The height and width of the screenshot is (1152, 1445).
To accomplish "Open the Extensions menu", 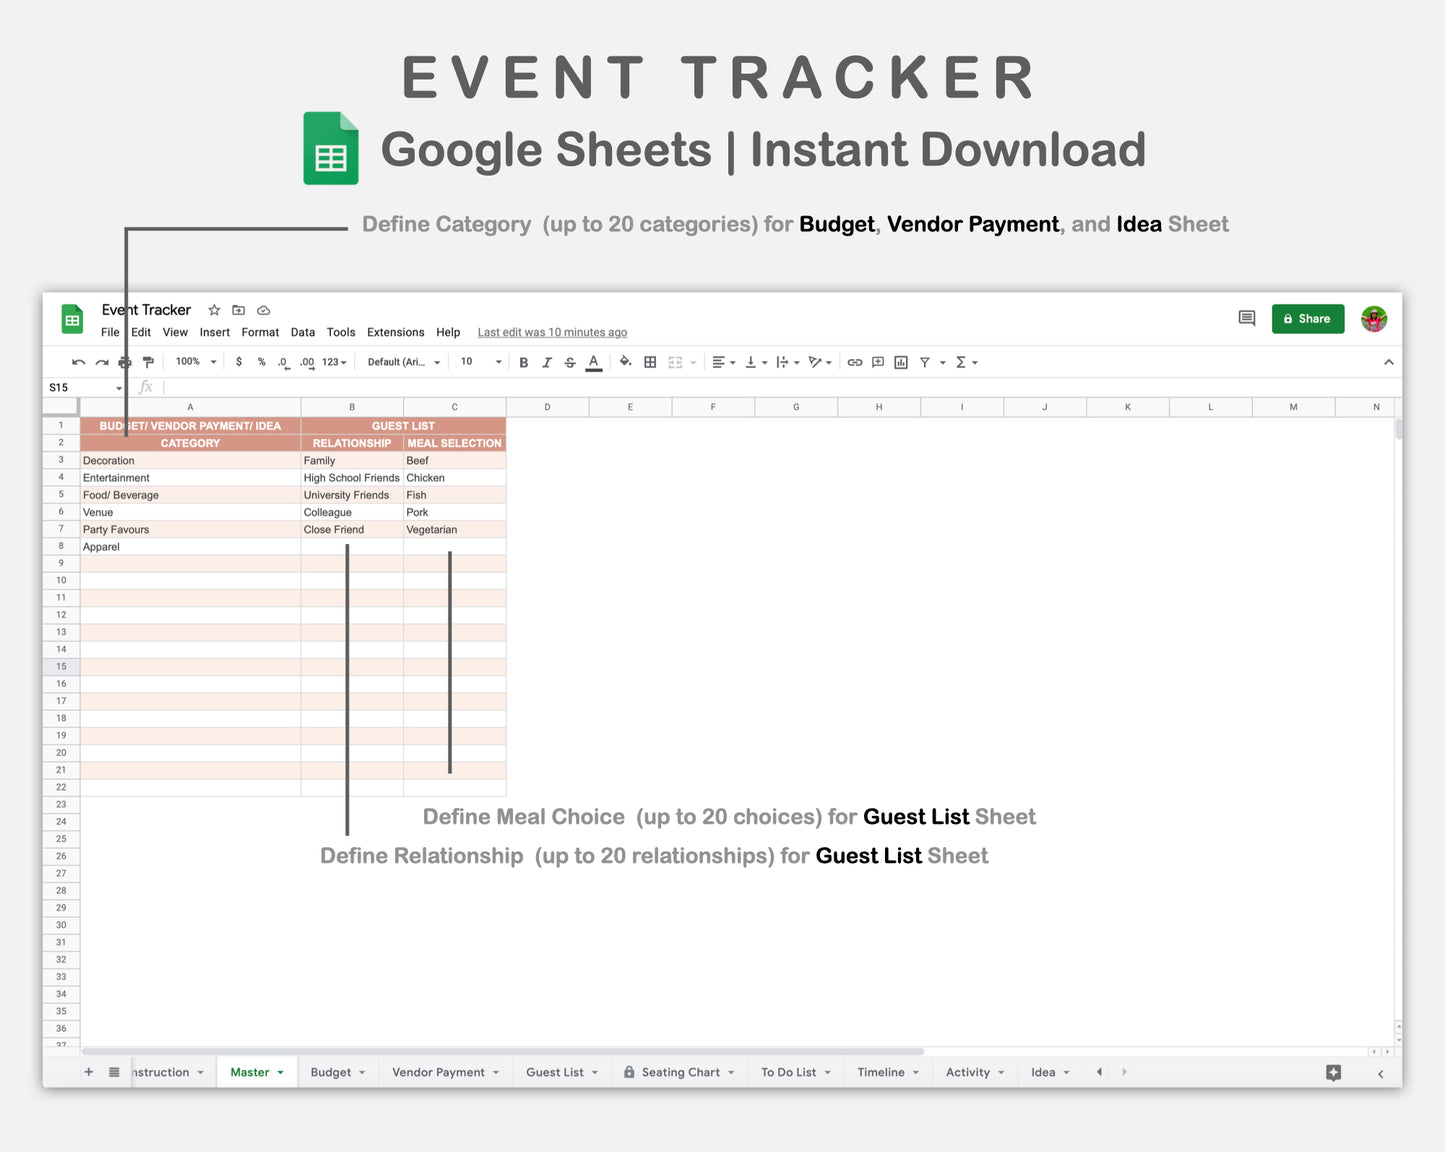I will pyautogui.click(x=395, y=332).
